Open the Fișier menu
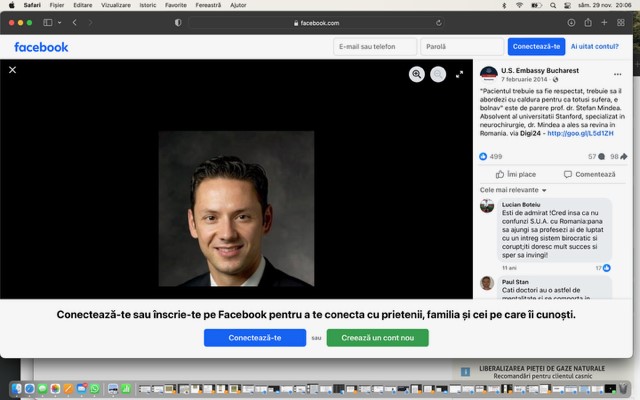640x400 pixels. tap(57, 5)
